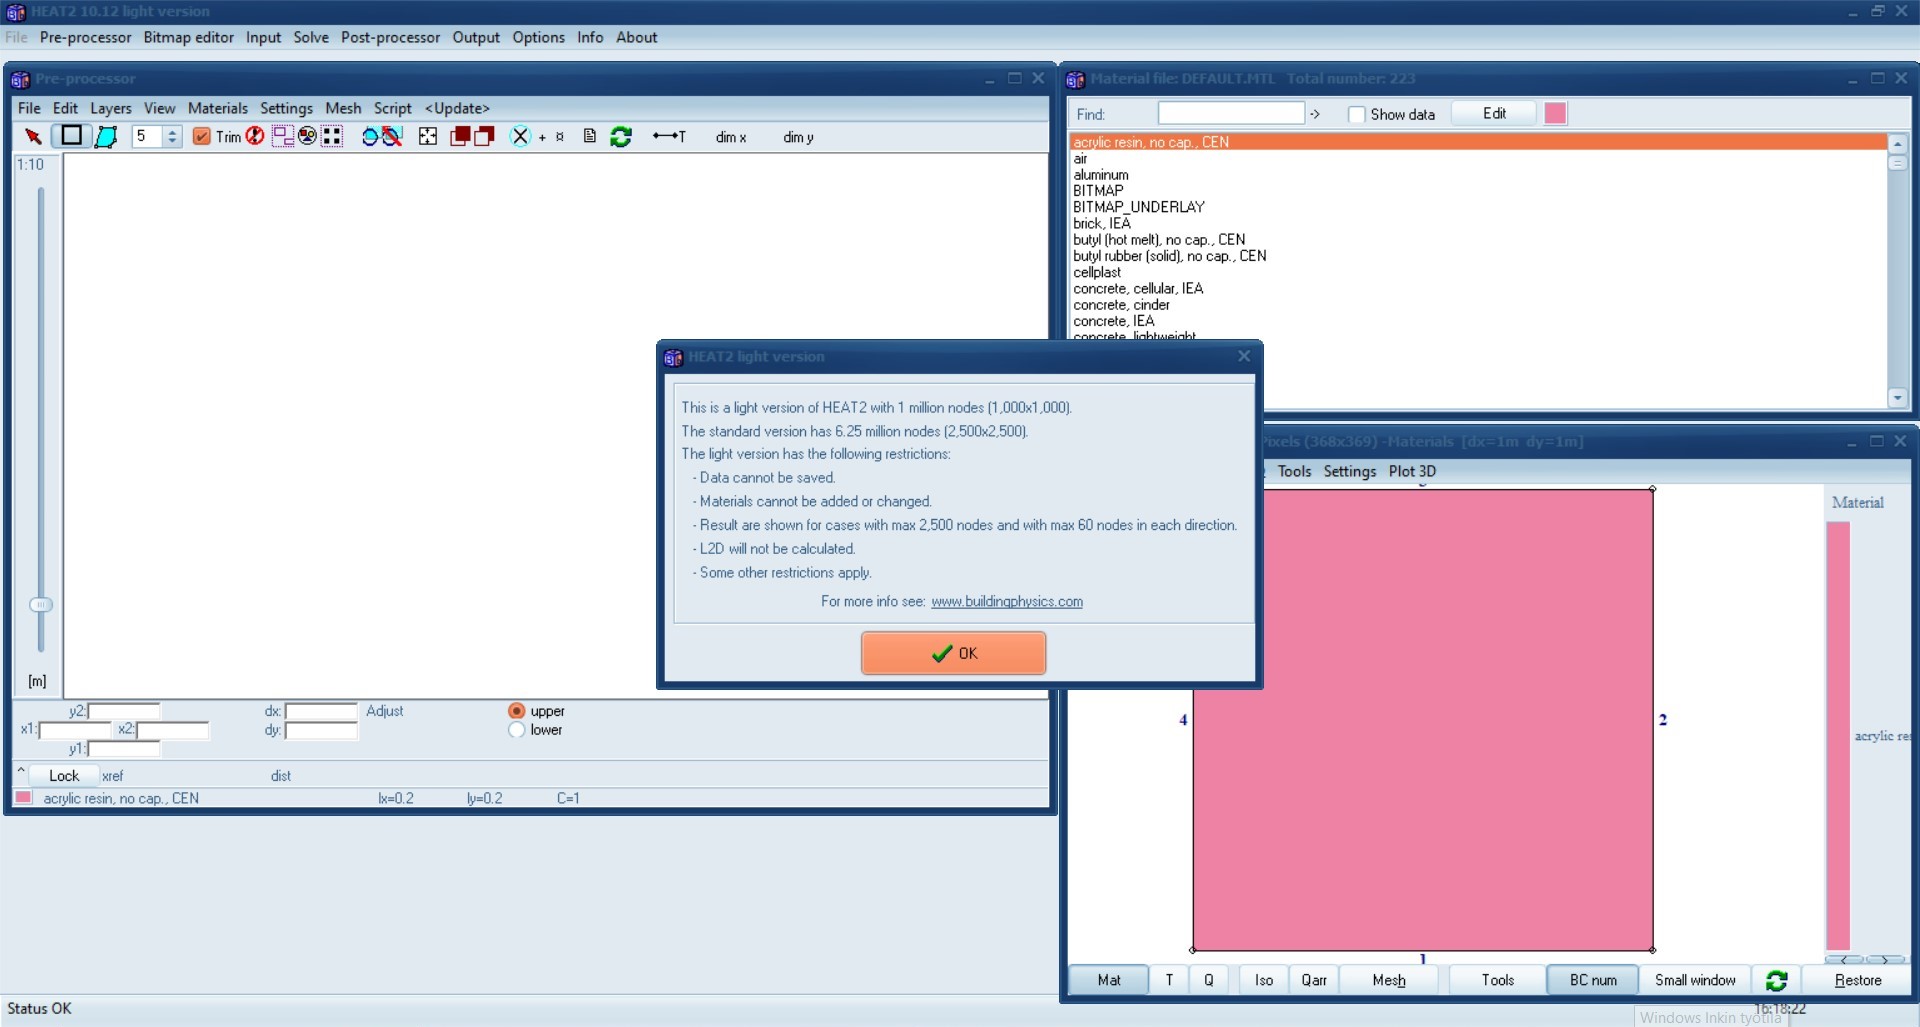Viewport: 1920px width, 1027px height.
Task: Click green refresh arrows in Pre-processor toolbar
Action: tap(621, 137)
